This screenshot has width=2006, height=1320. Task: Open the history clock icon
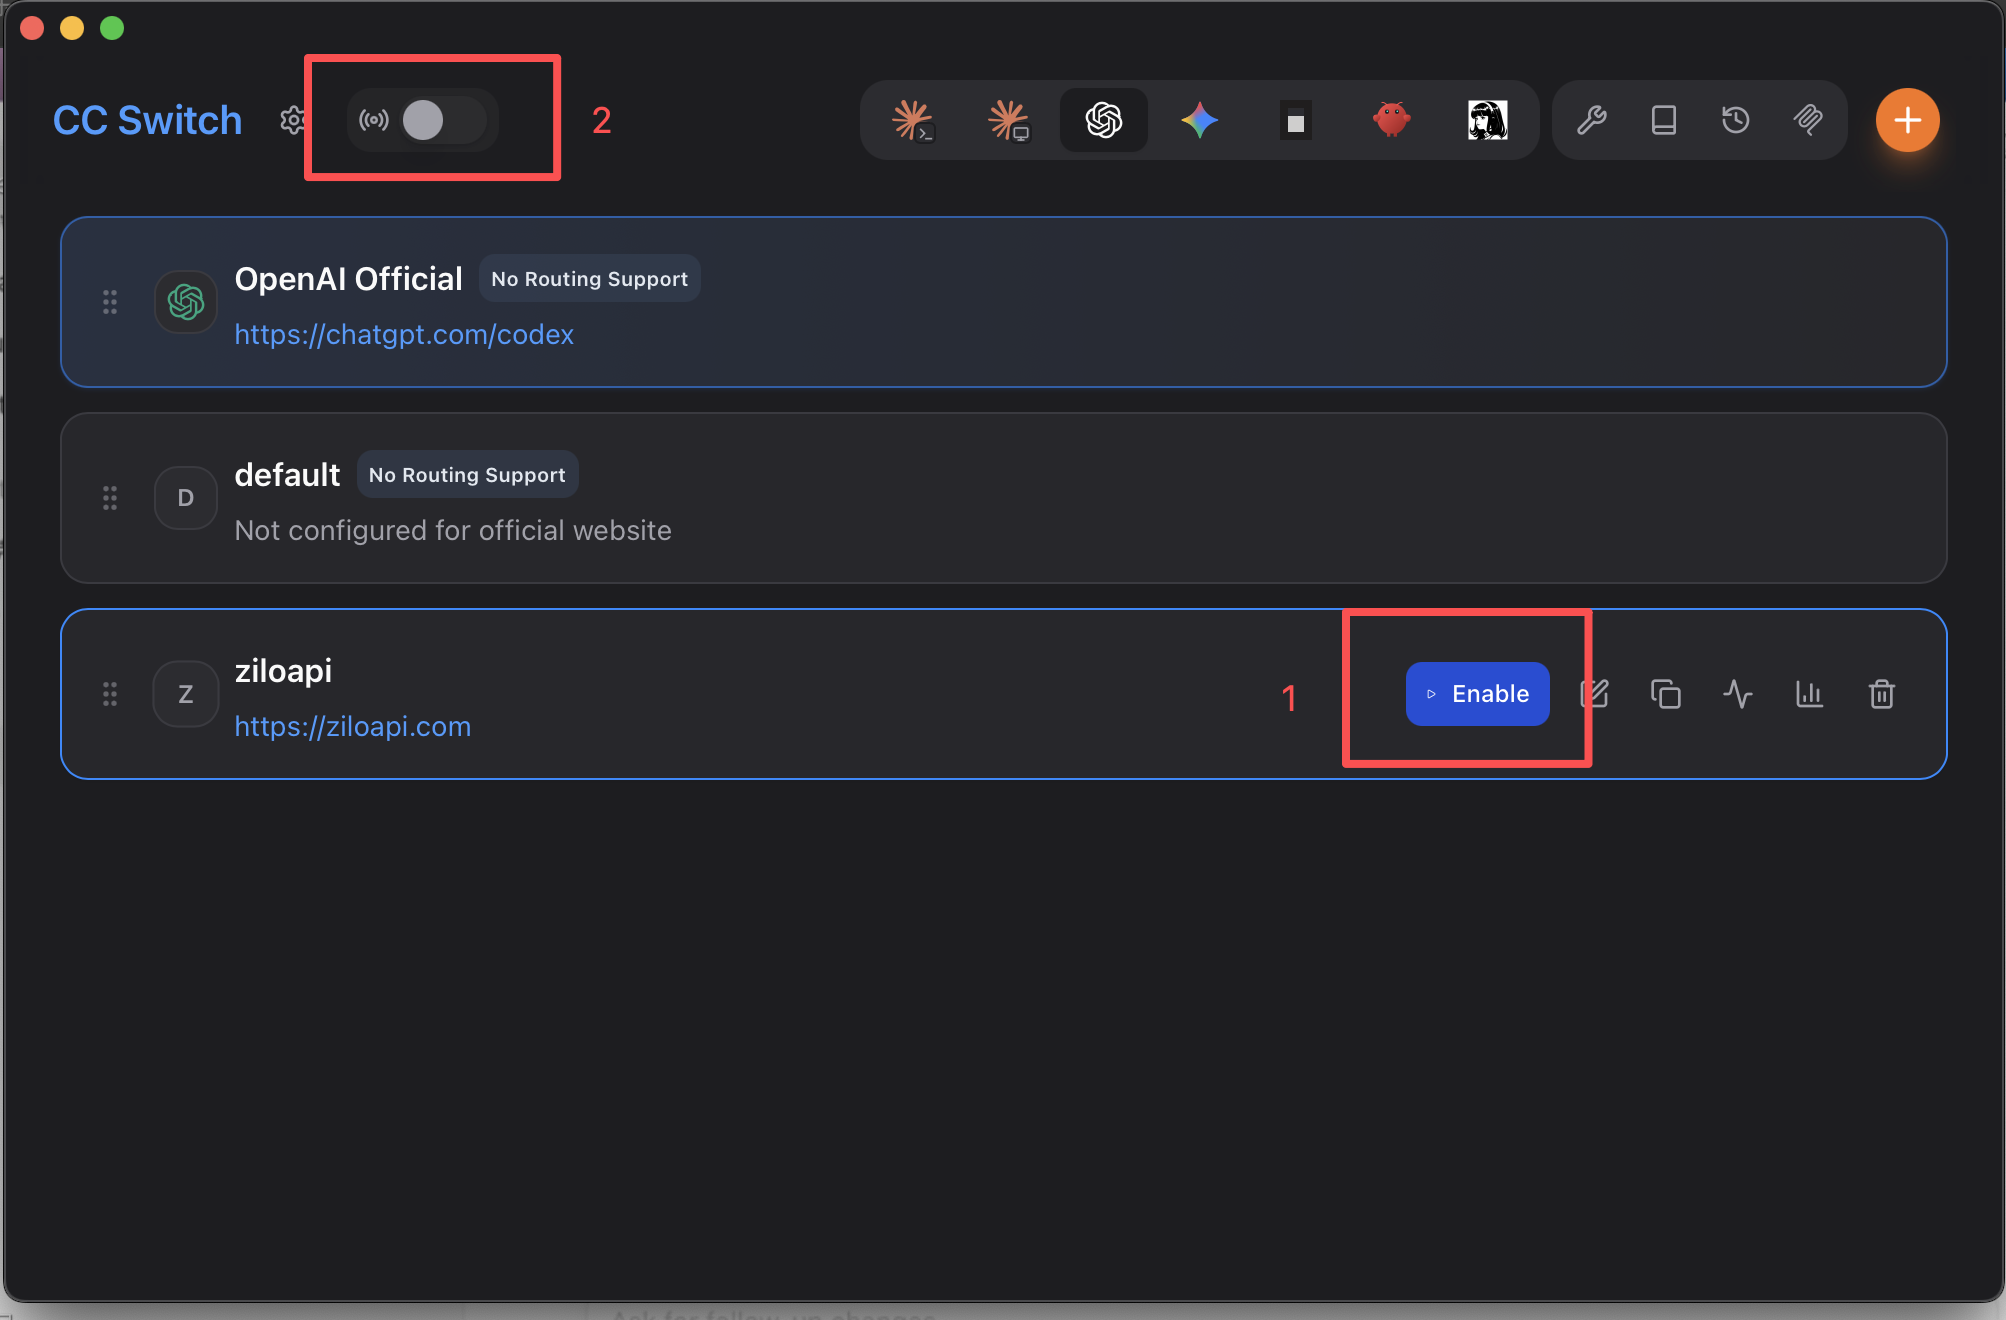(x=1736, y=120)
